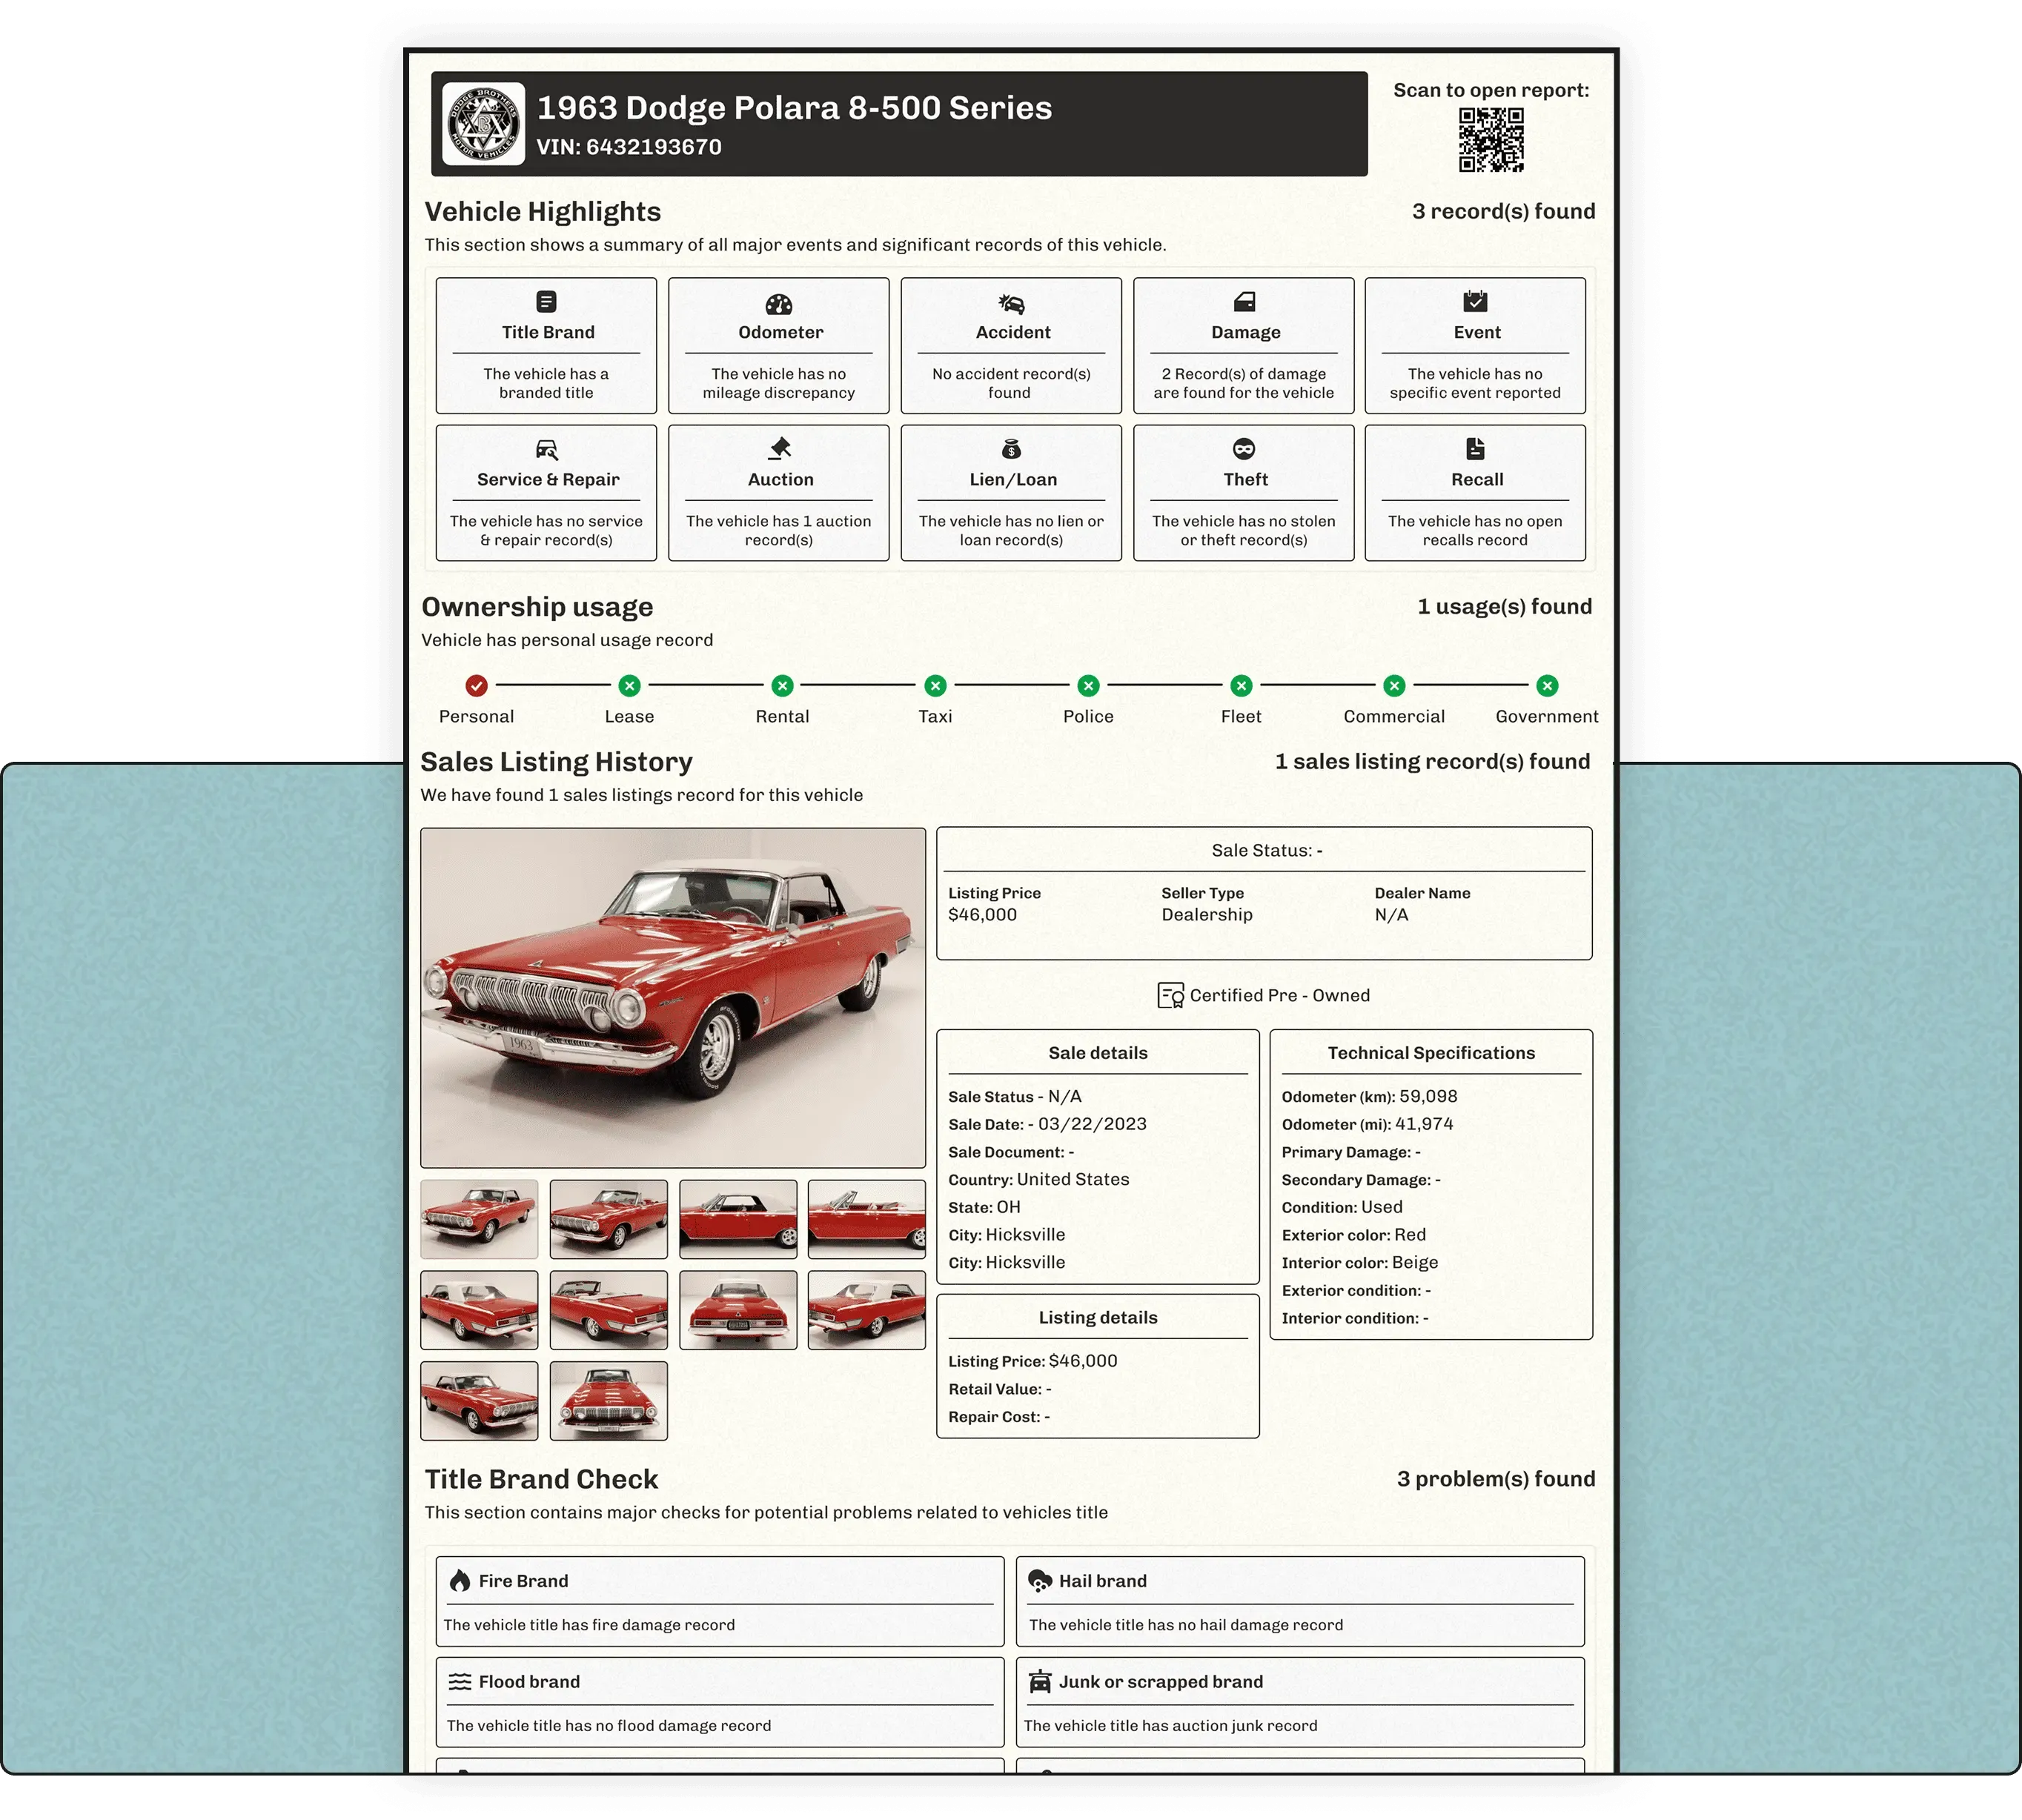This screenshot has width=2022, height=1820.
Task: Toggle the Government usage indicator
Action: tap(1546, 686)
